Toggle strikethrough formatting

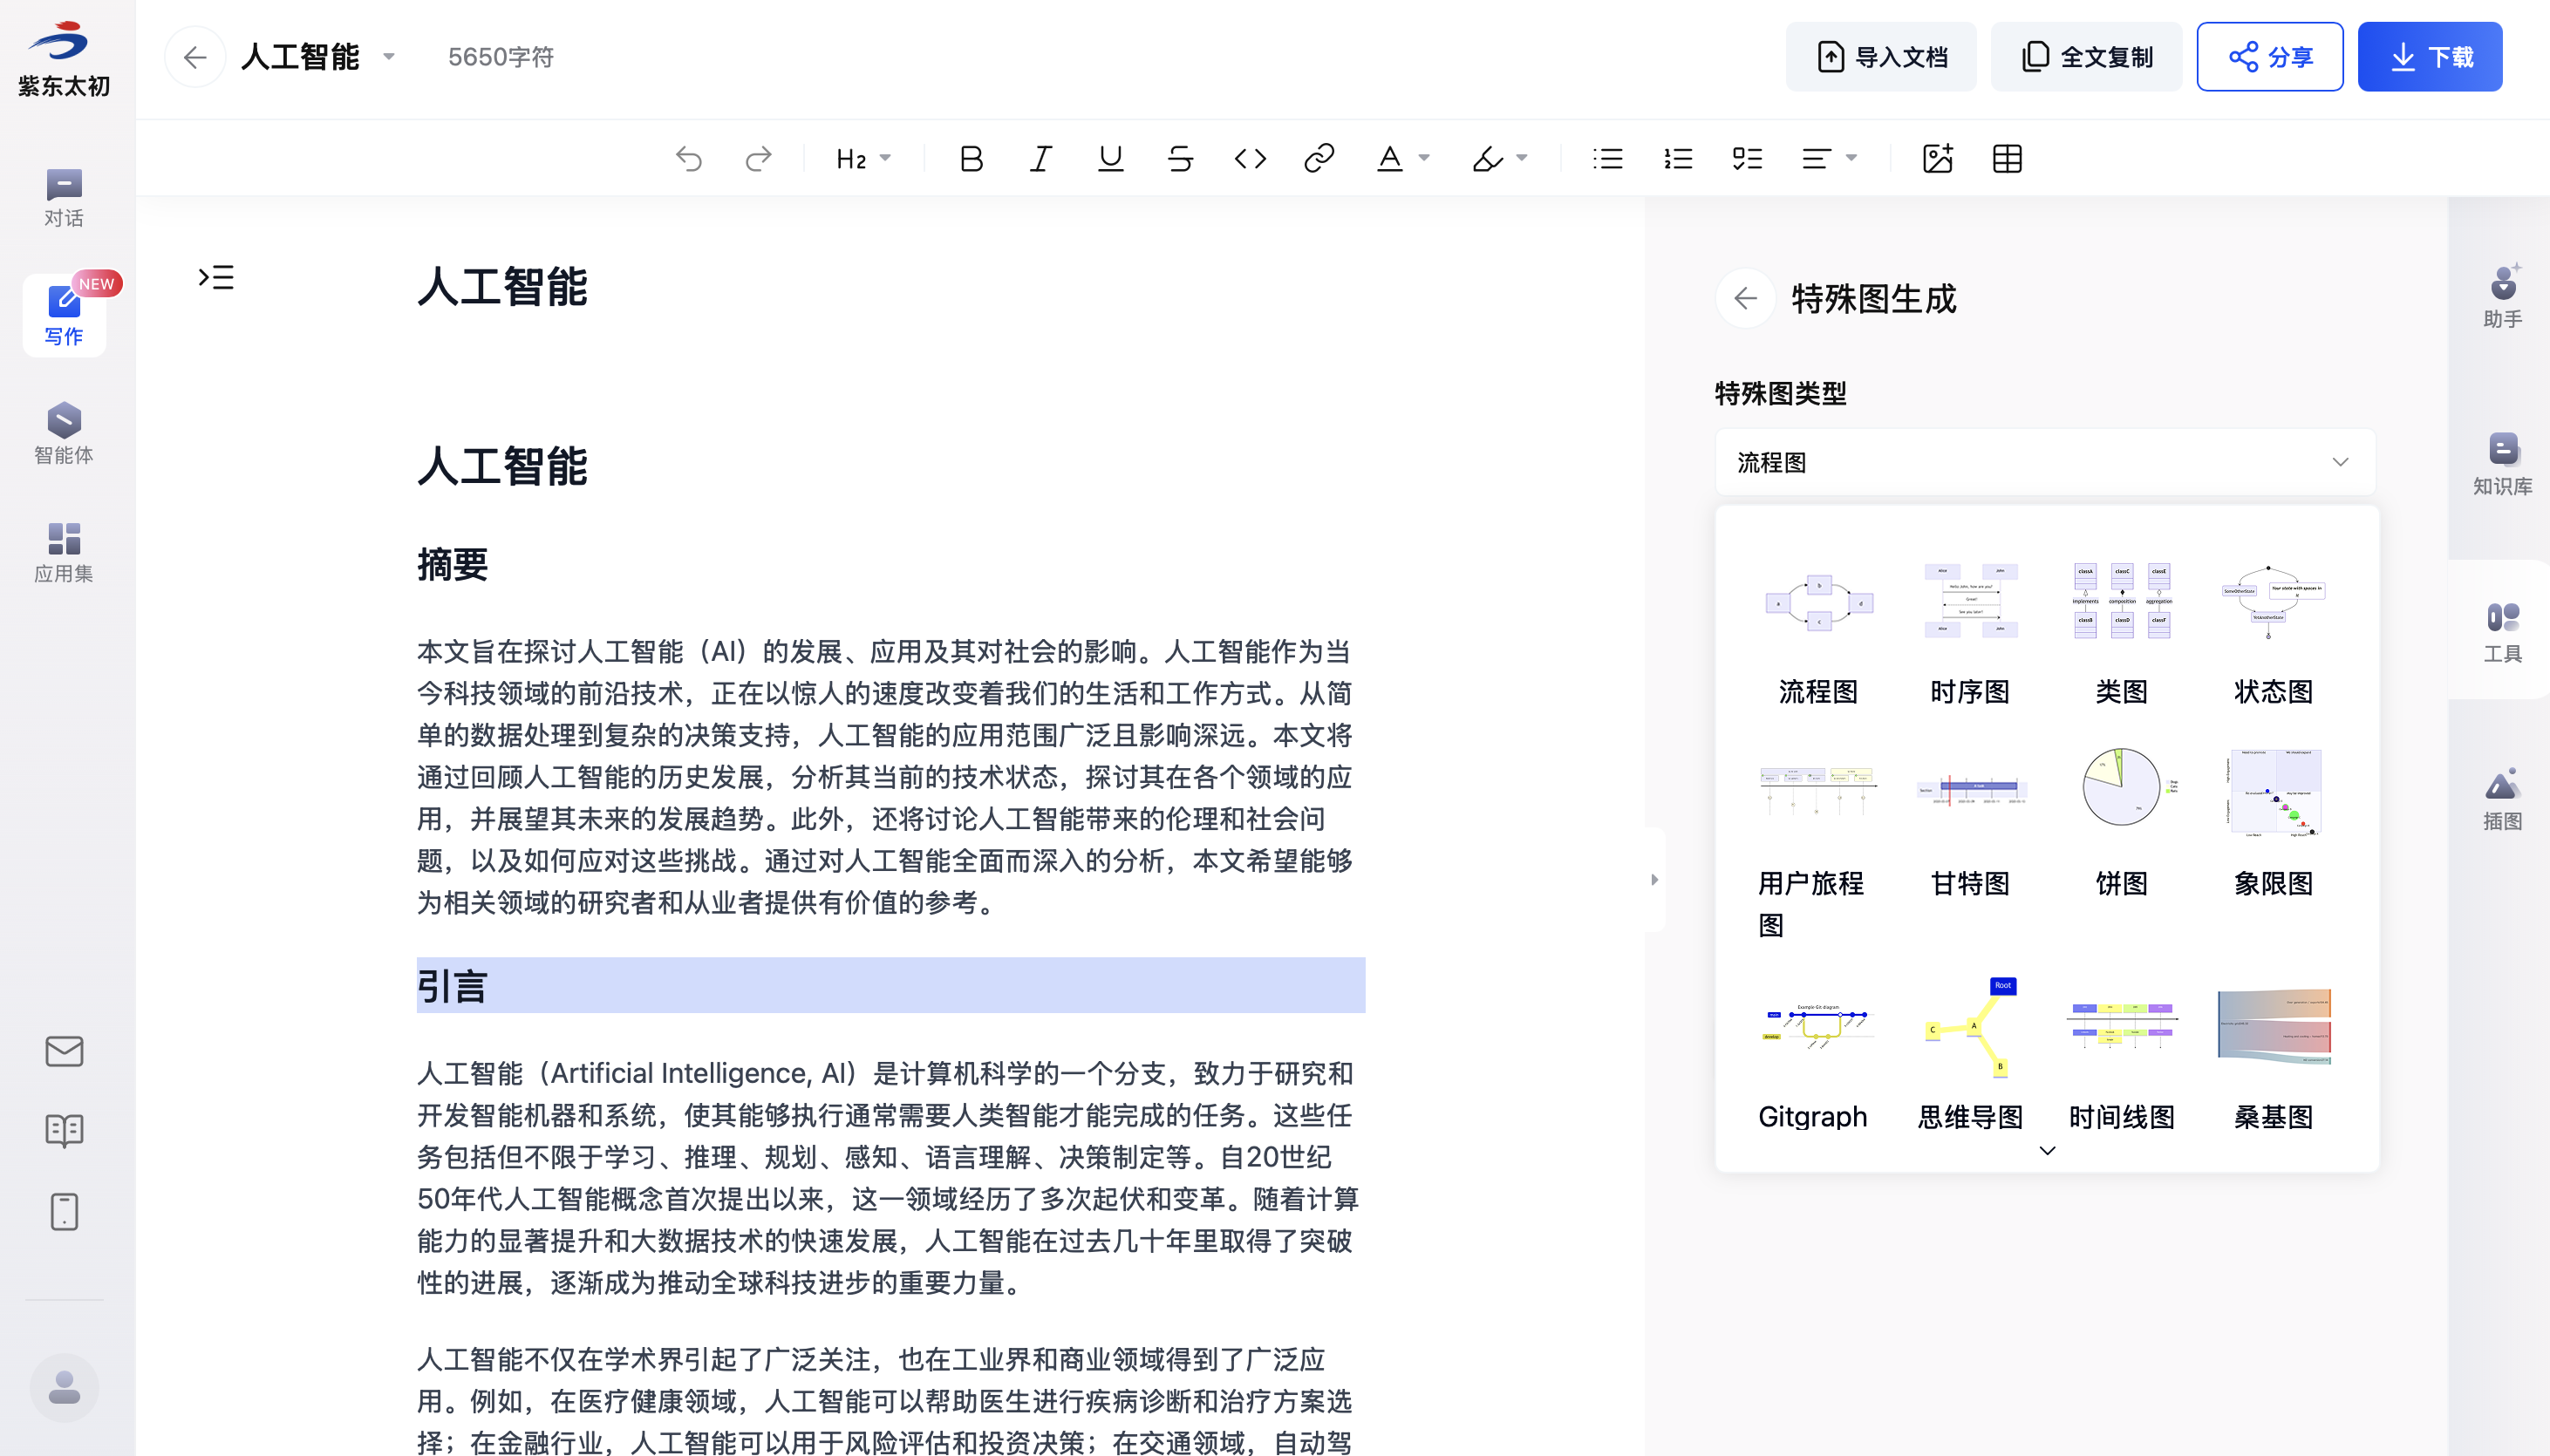pos(1180,159)
